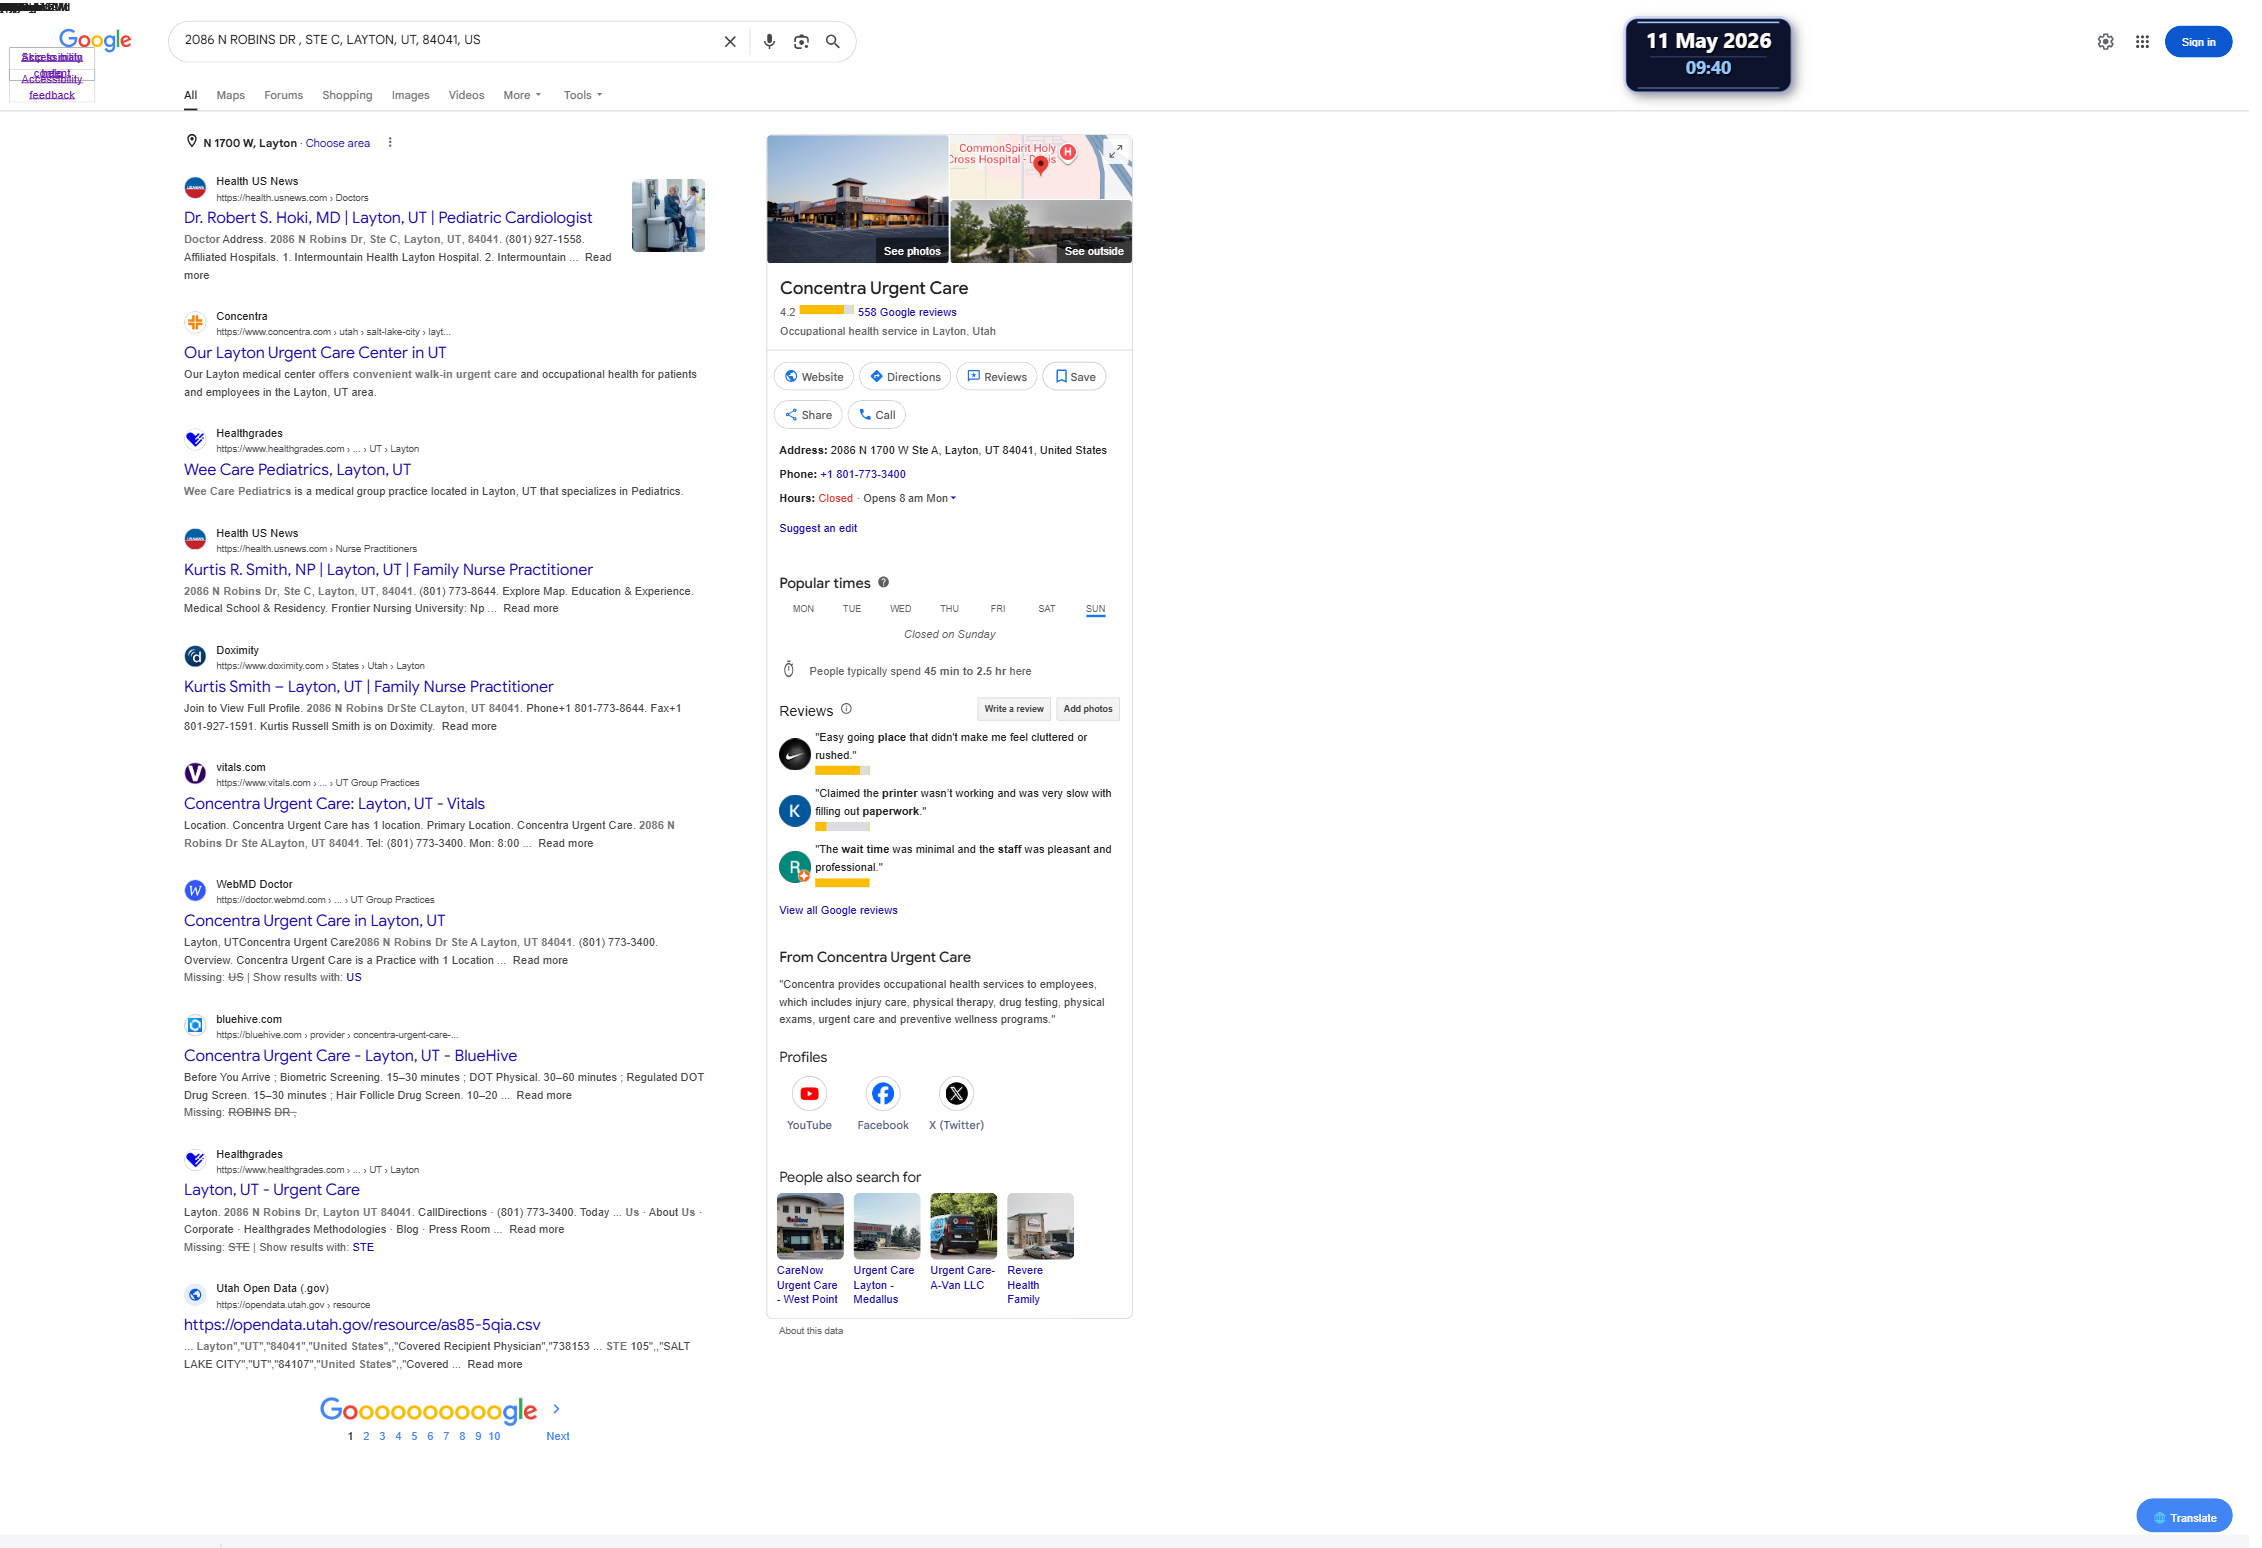
Task: Submit search with the magnifier icon
Action: [x=832, y=42]
